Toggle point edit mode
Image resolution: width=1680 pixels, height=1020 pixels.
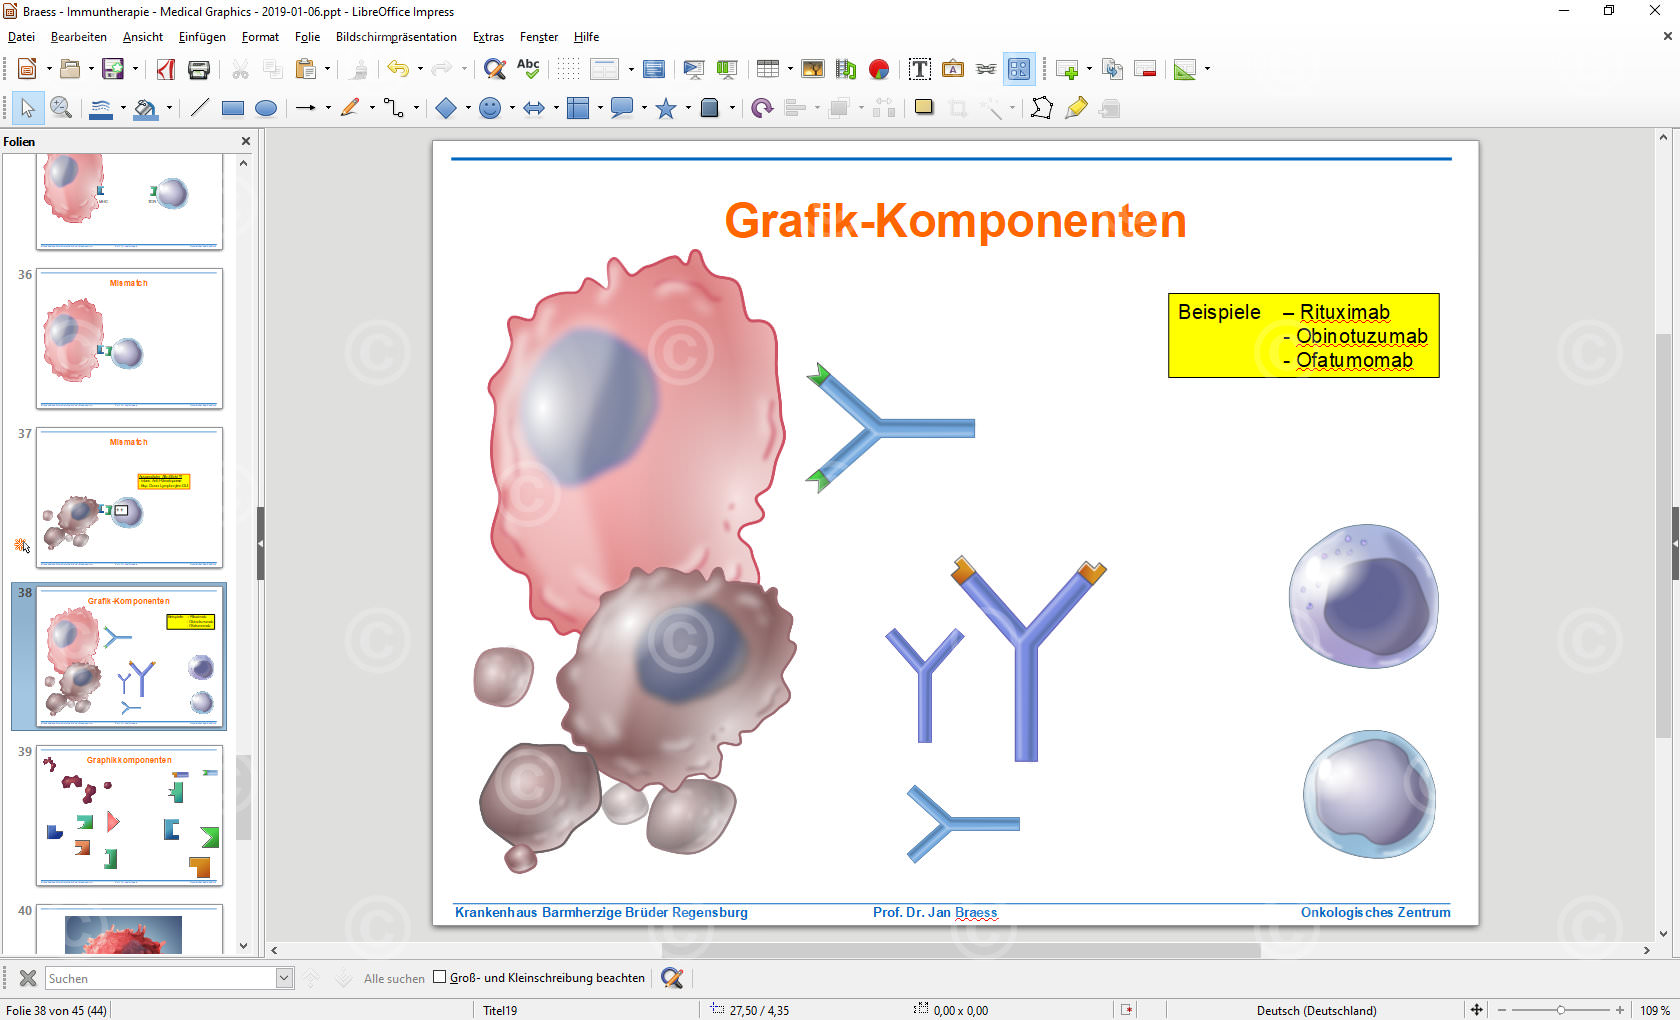pos(1041,108)
